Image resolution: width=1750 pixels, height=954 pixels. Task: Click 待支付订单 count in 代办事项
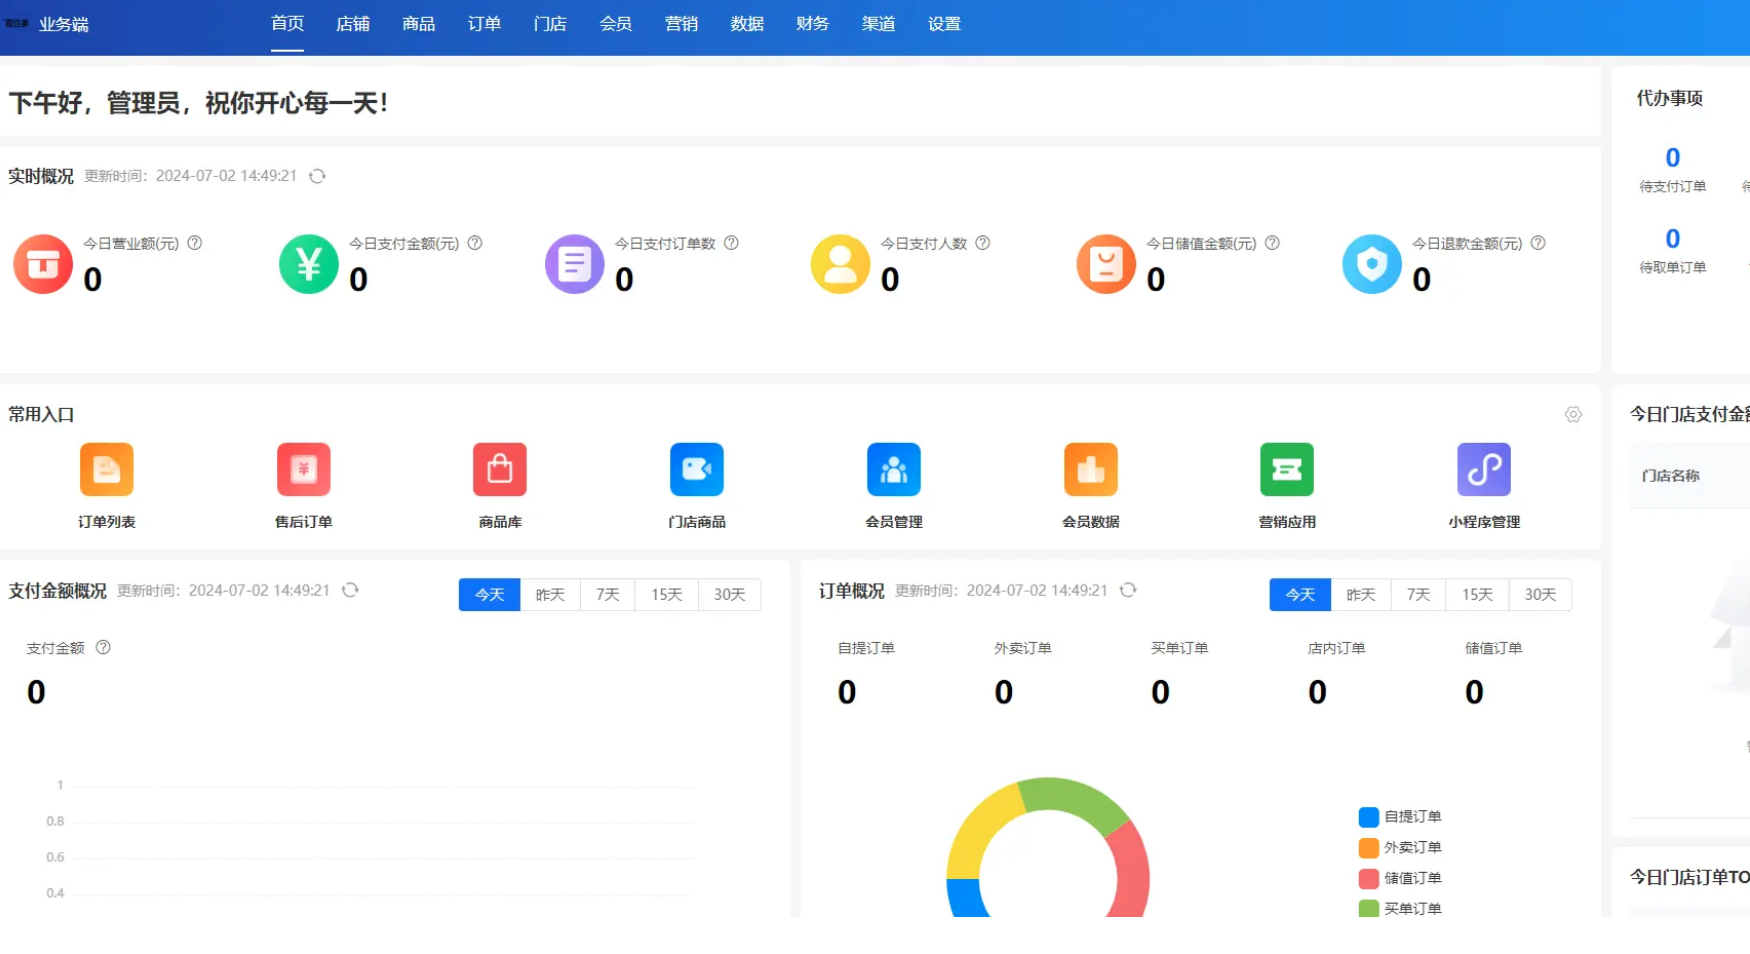1671,157
